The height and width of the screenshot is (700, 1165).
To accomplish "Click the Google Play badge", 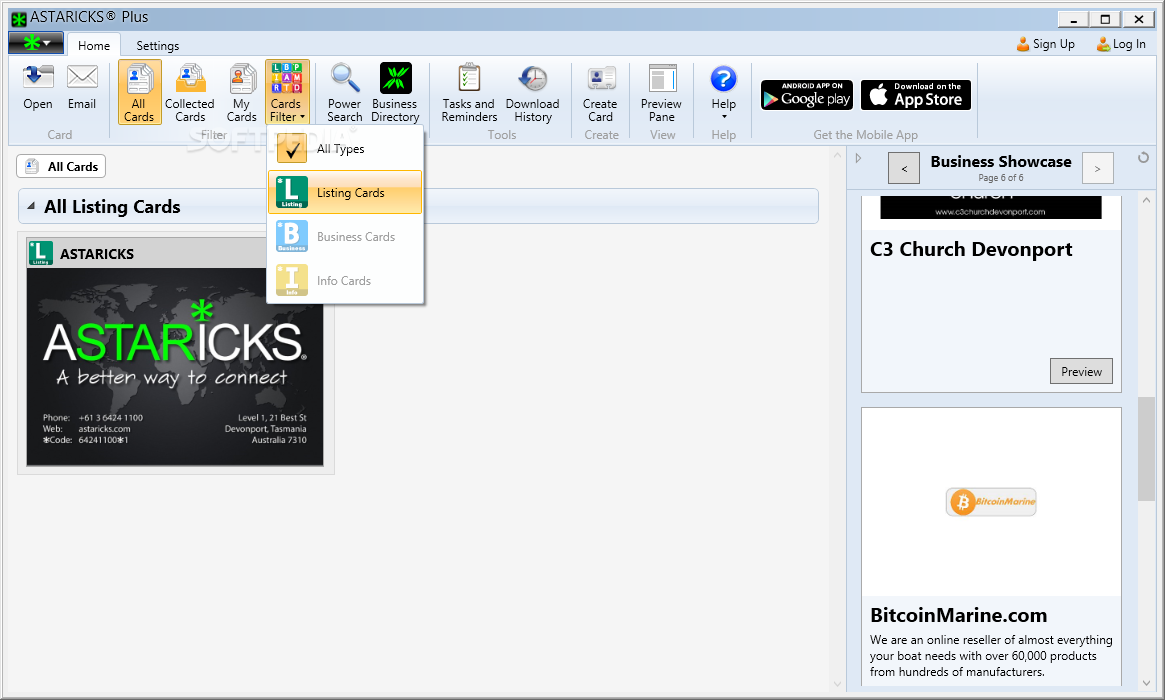I will pos(807,95).
